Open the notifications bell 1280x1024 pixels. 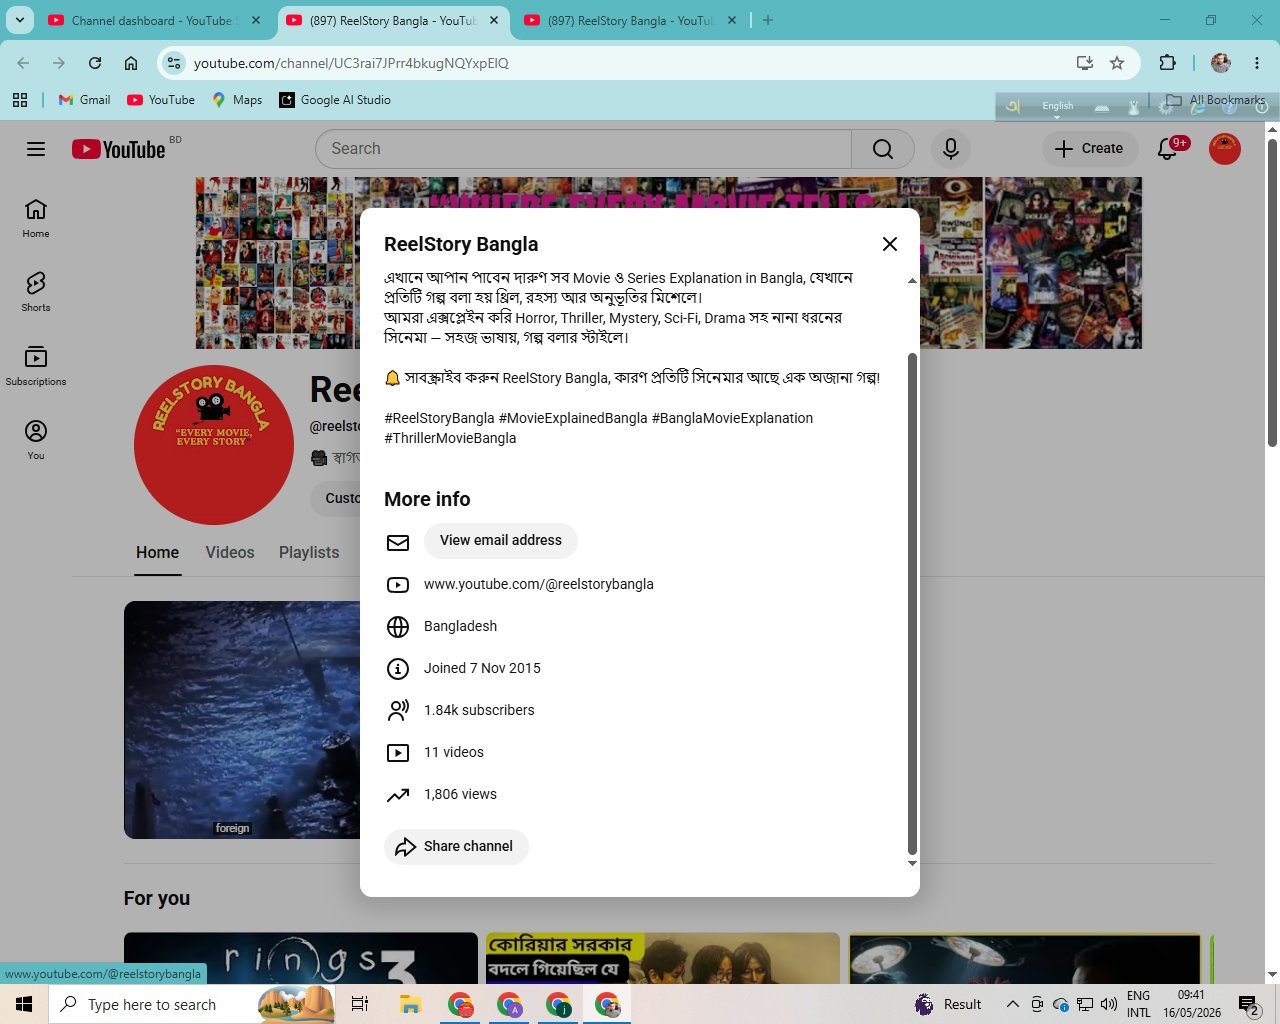(x=1167, y=149)
